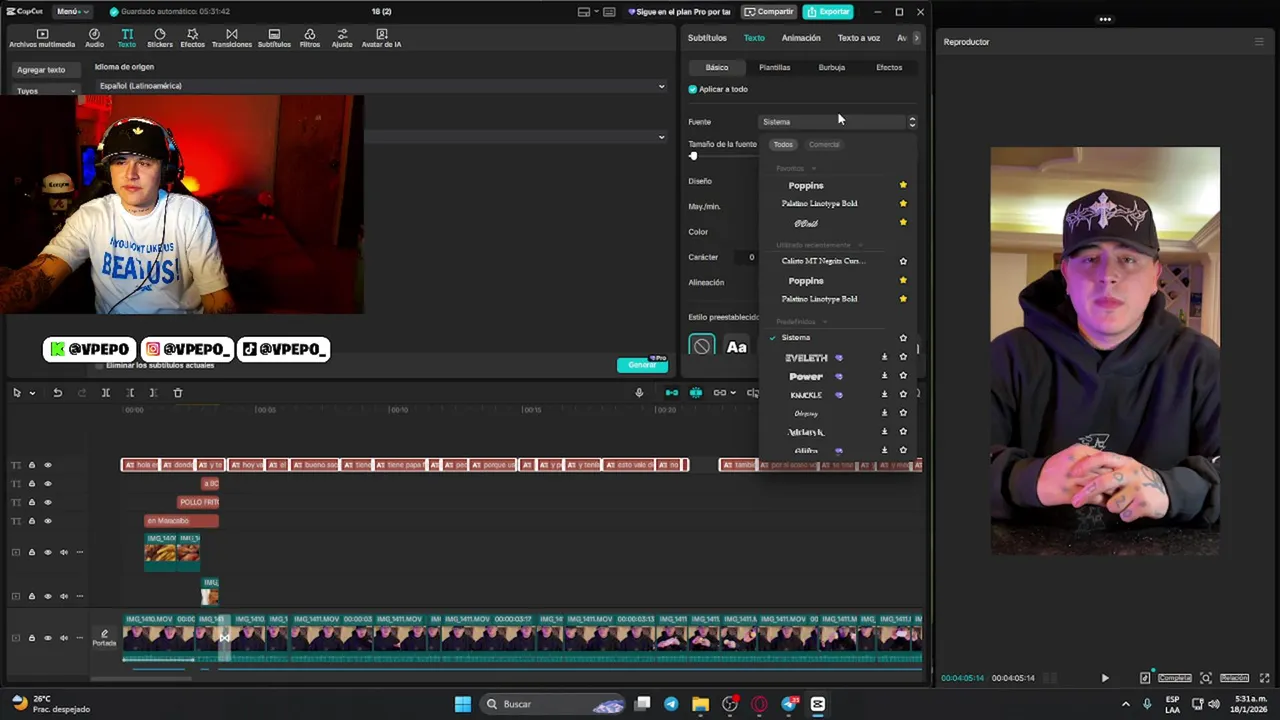Open the zoom-fit icon in player controls
This screenshot has width=1280, height=720.
1206,678
